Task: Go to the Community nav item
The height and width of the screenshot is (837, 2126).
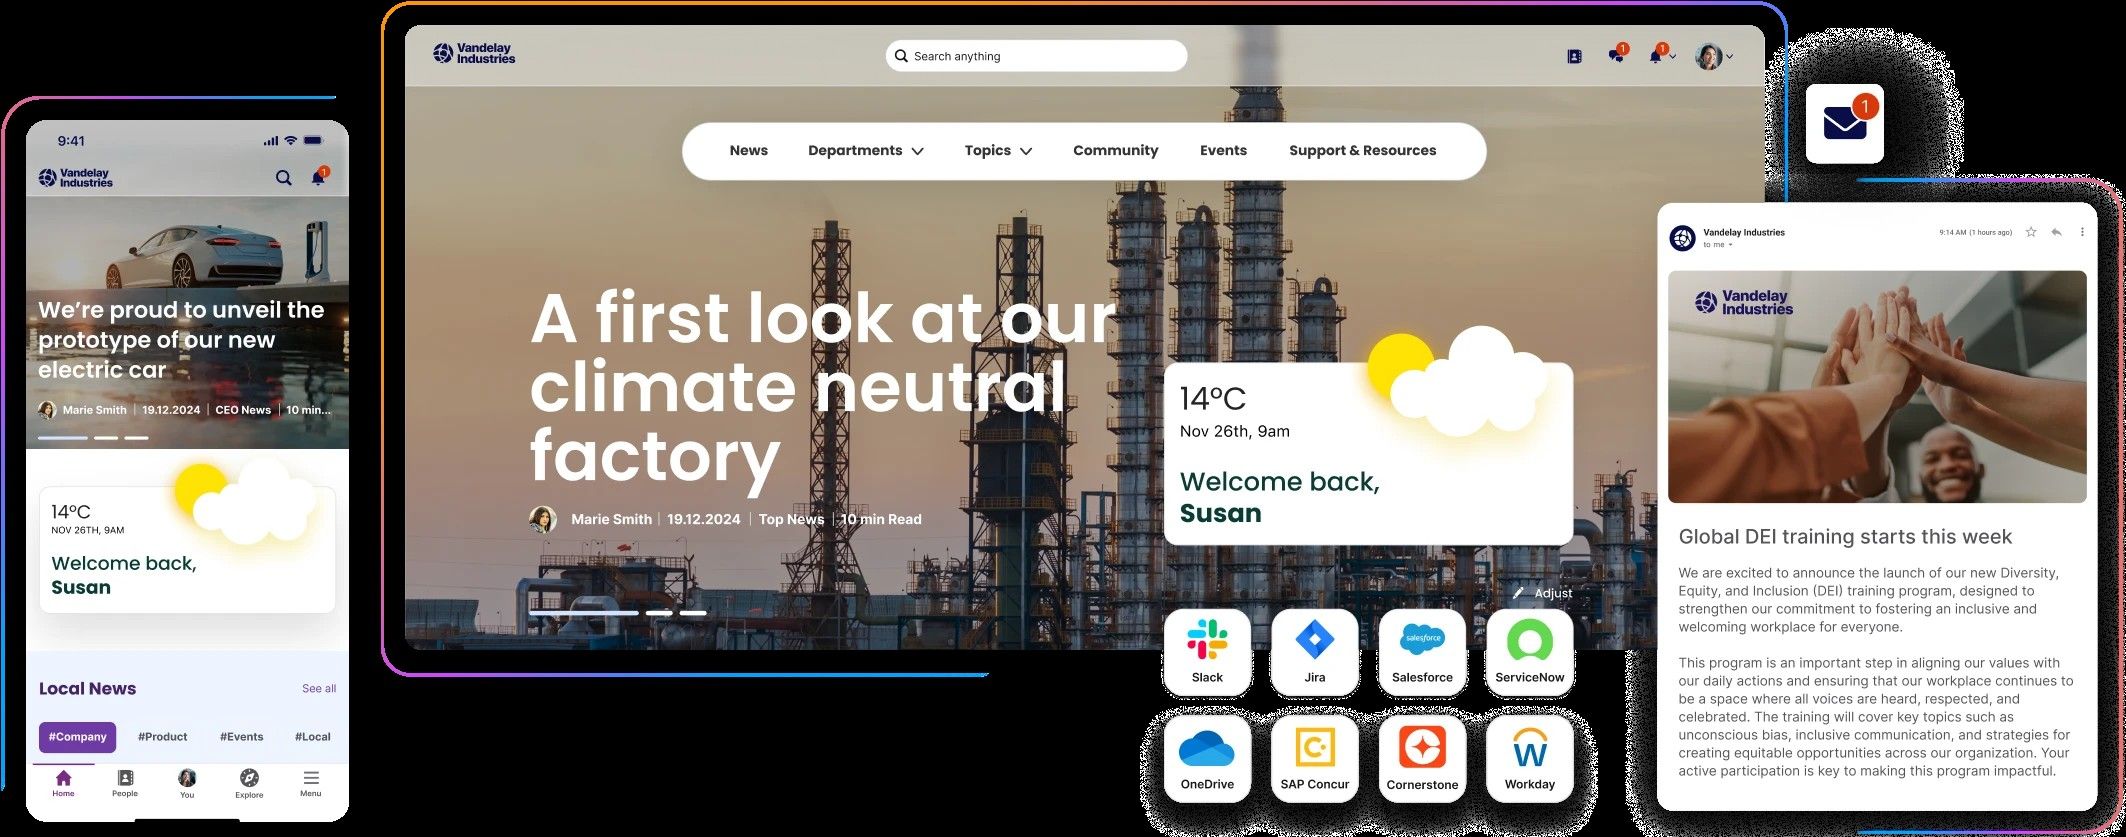Action: 1115,151
